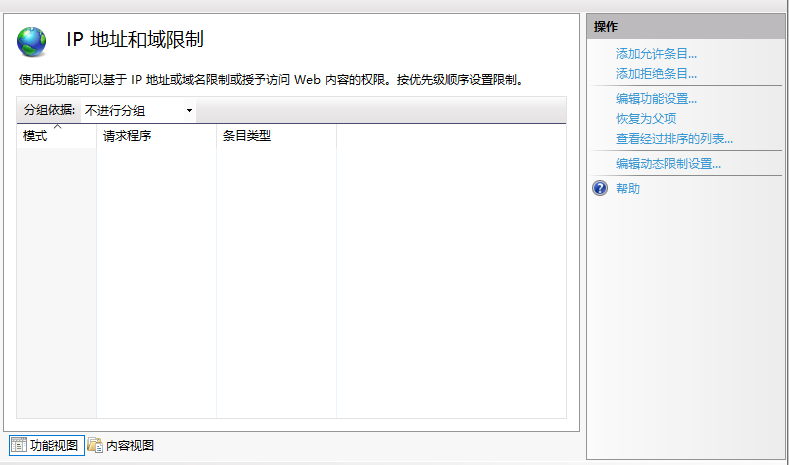Open 编辑动态限制设置... link
The height and width of the screenshot is (465, 789).
668,164
